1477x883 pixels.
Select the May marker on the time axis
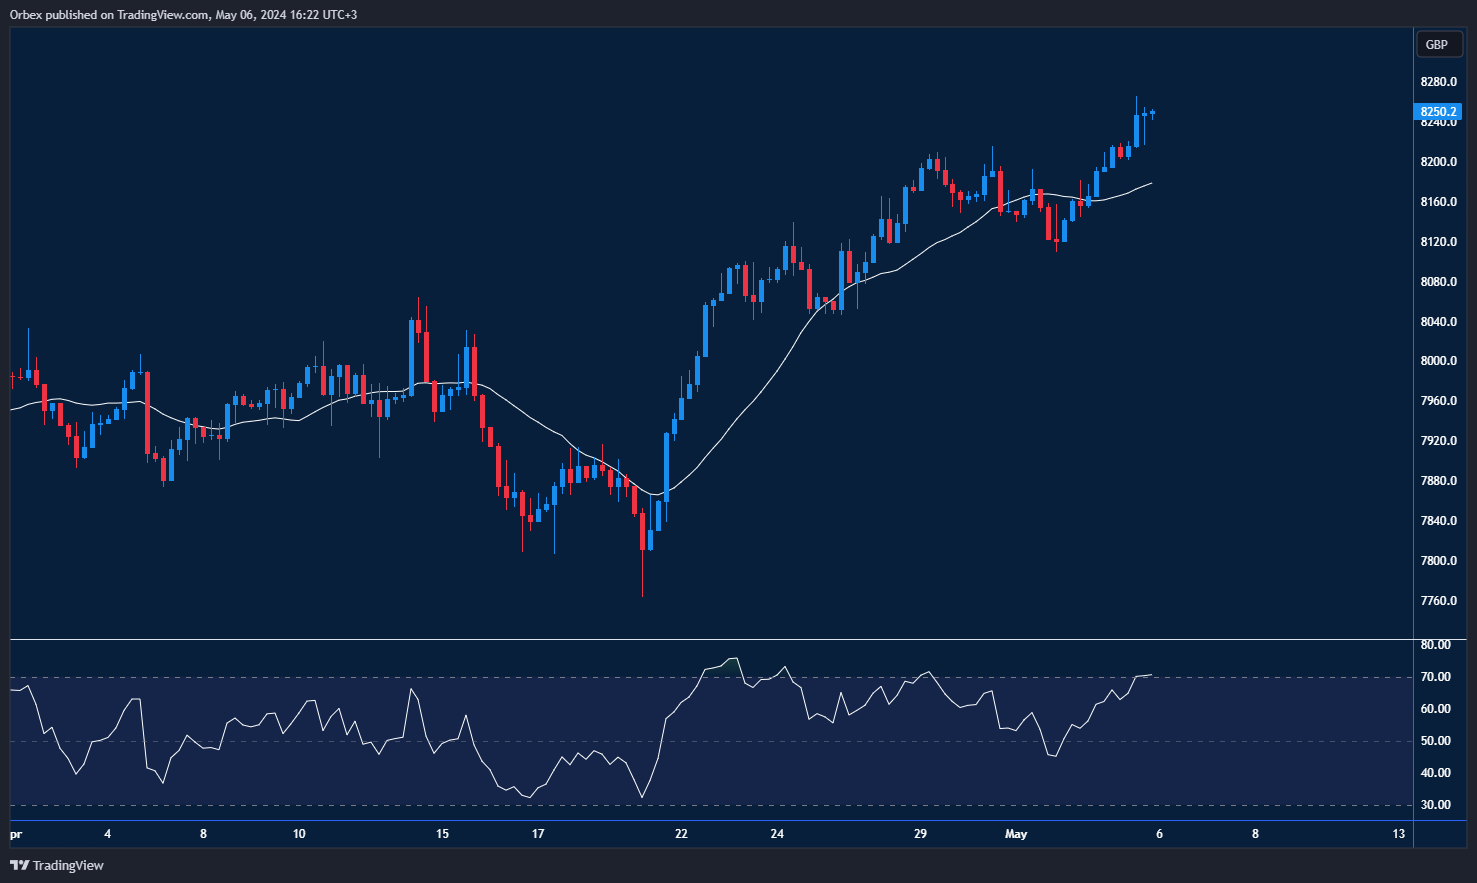click(x=1016, y=834)
